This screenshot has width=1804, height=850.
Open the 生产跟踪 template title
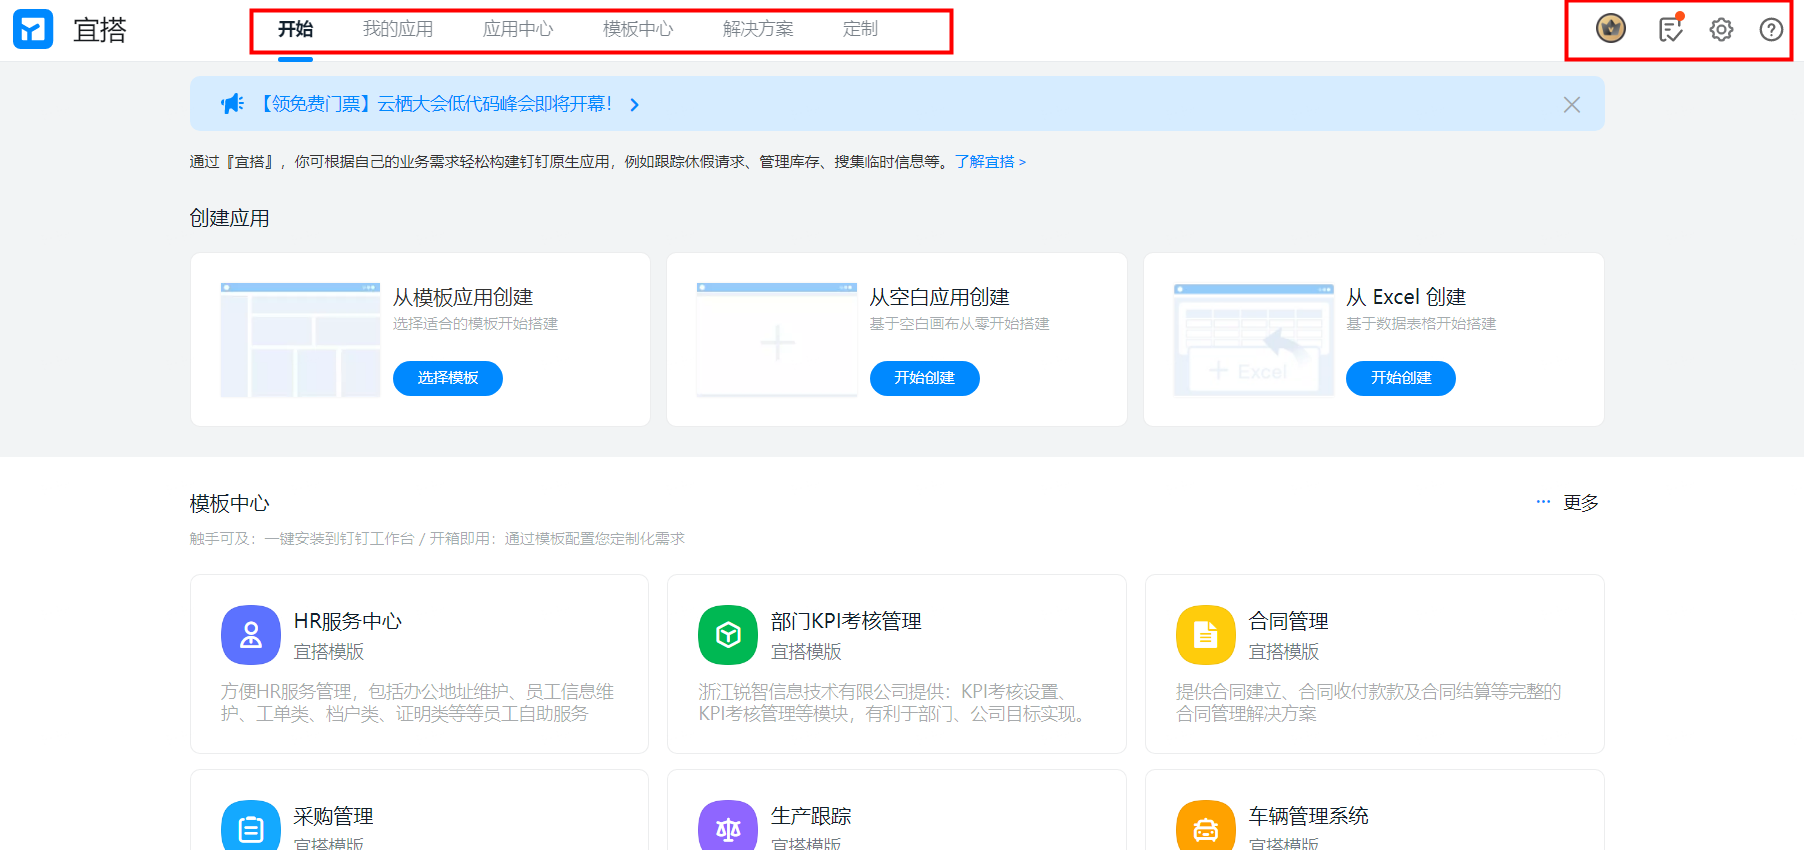coord(811,816)
